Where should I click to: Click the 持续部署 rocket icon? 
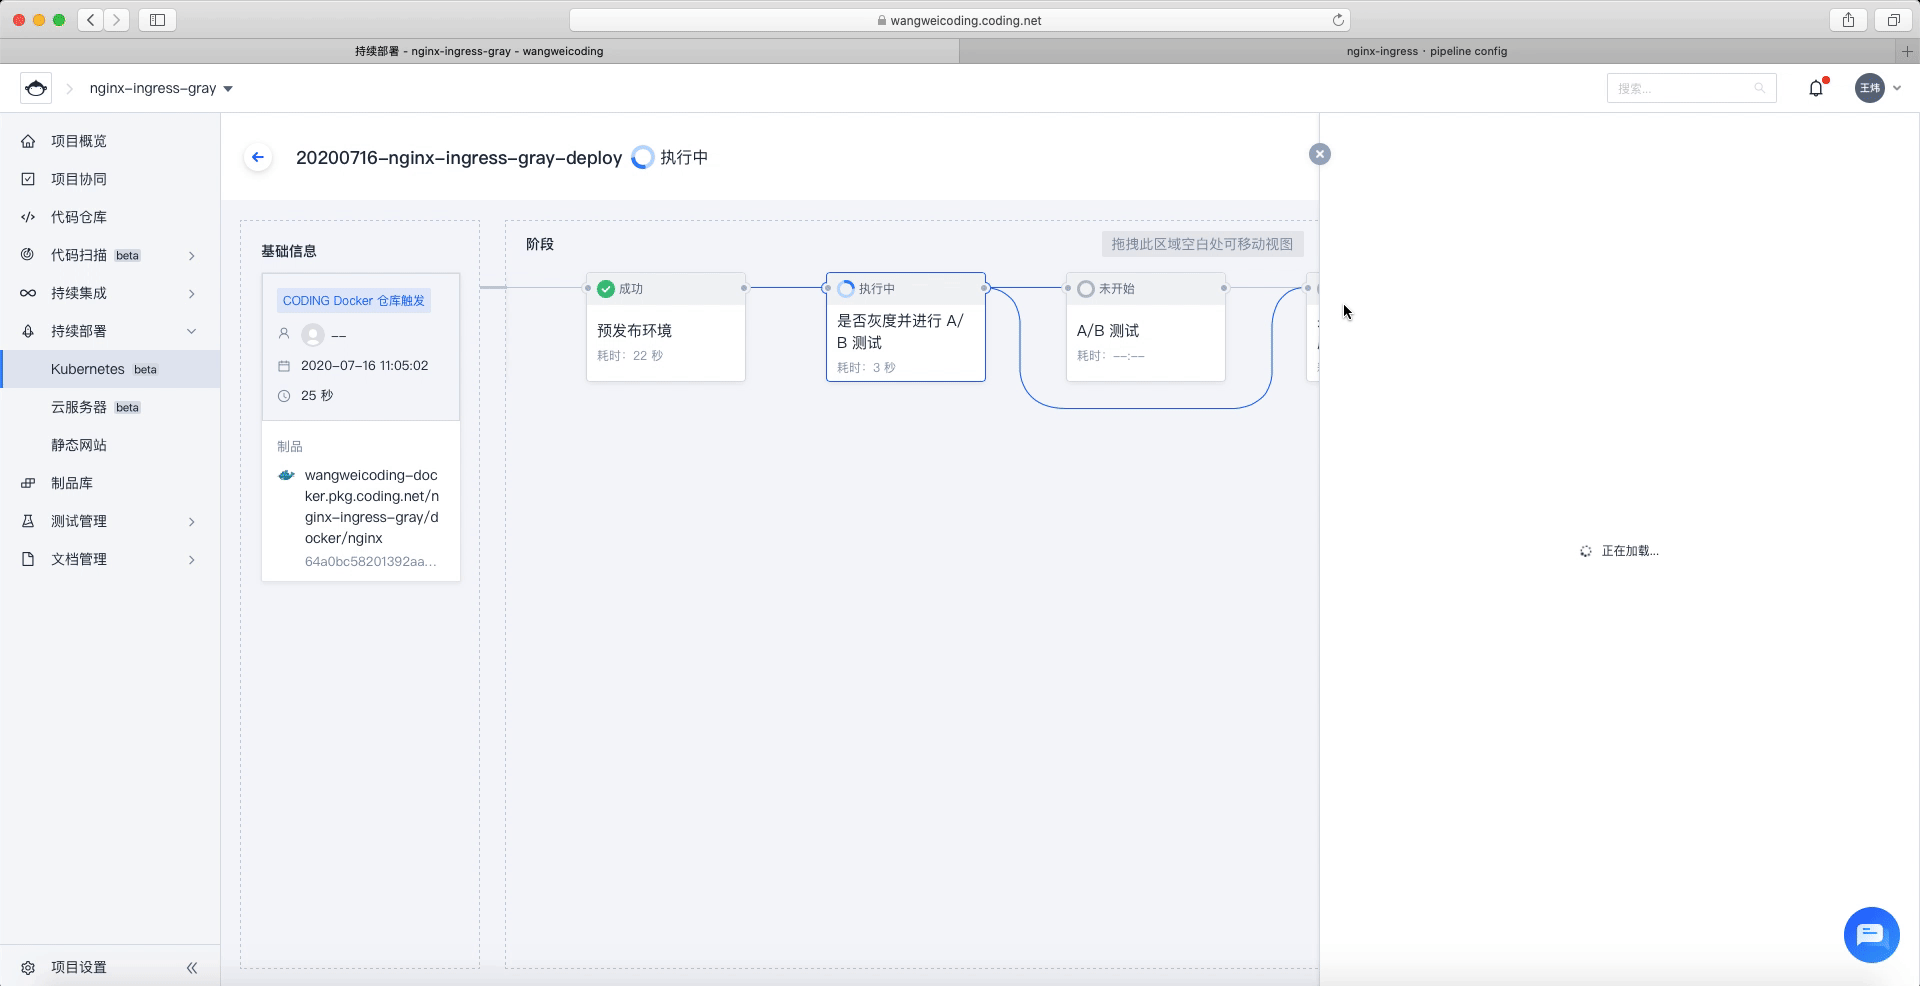pyautogui.click(x=28, y=331)
